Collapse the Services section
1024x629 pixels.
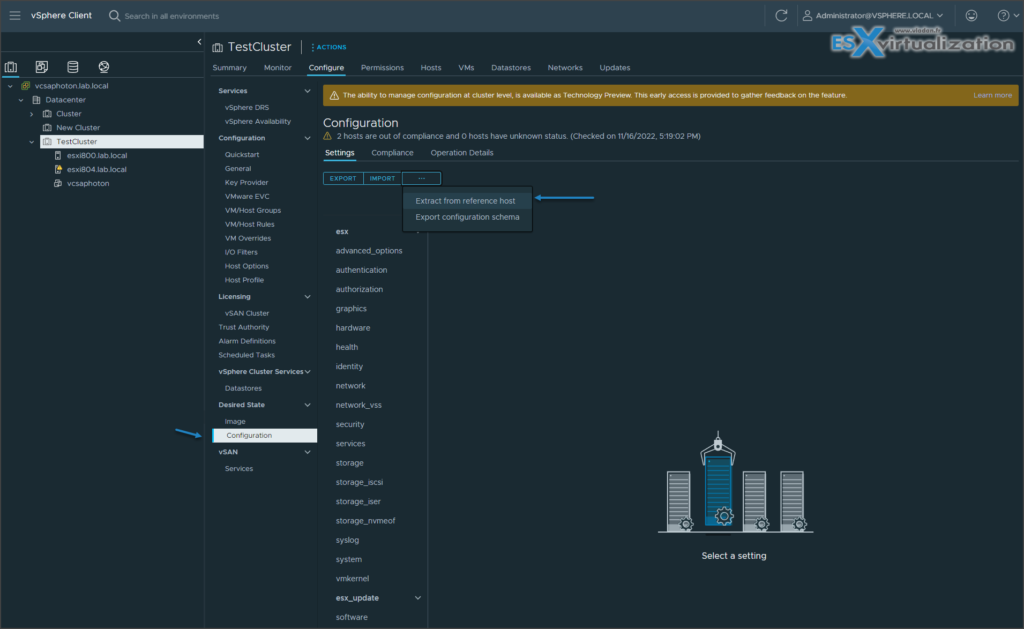[308, 89]
